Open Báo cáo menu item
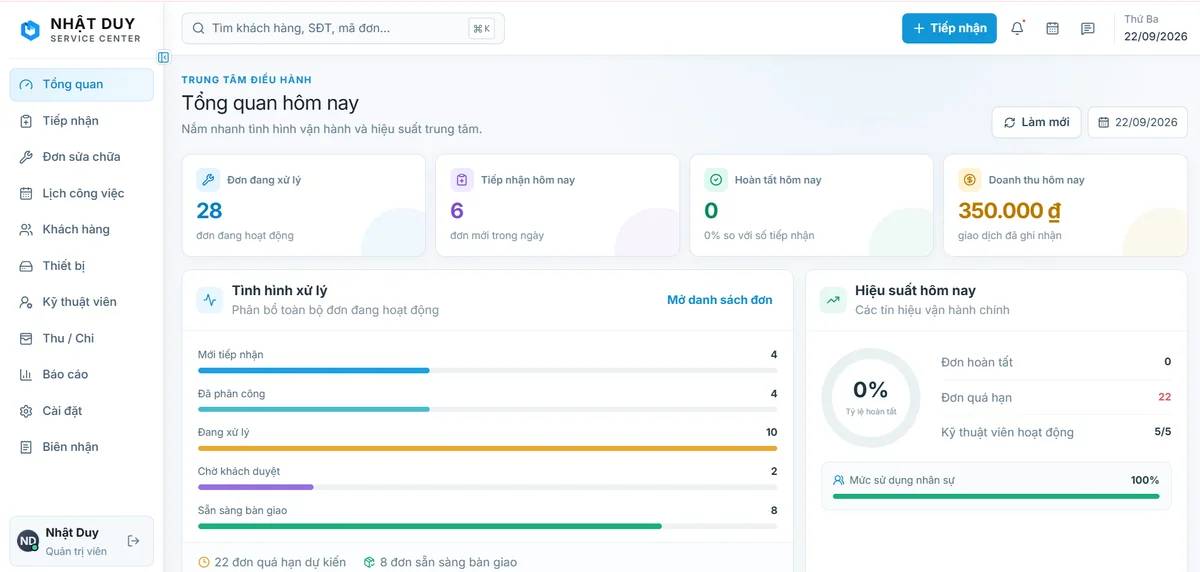Viewport: 1200px width, 572px height. tap(82, 374)
